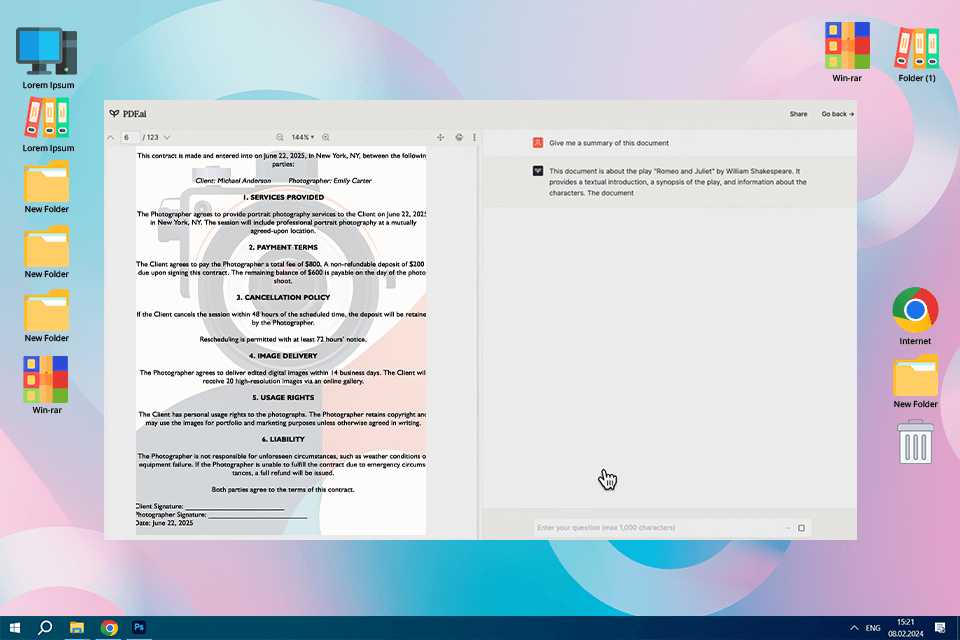Click the '/ 123' total page count
This screenshot has width=960, height=640.
click(151, 137)
